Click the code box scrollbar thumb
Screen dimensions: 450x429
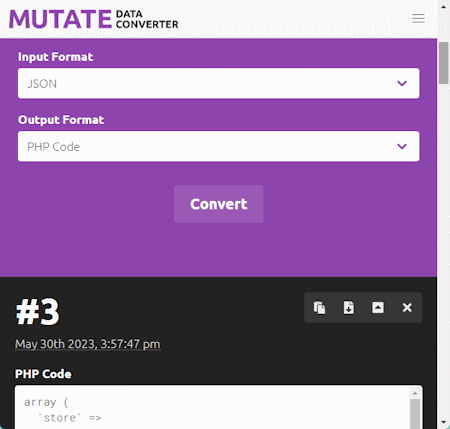point(415,413)
